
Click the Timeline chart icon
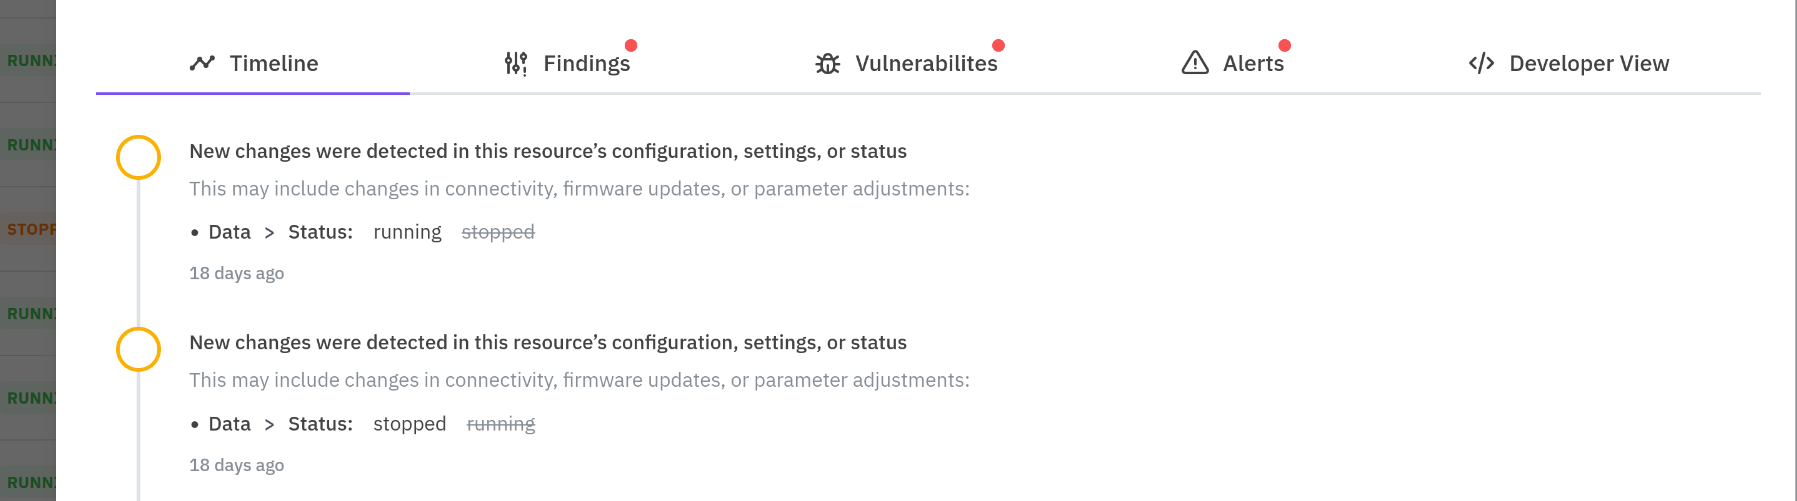[202, 63]
